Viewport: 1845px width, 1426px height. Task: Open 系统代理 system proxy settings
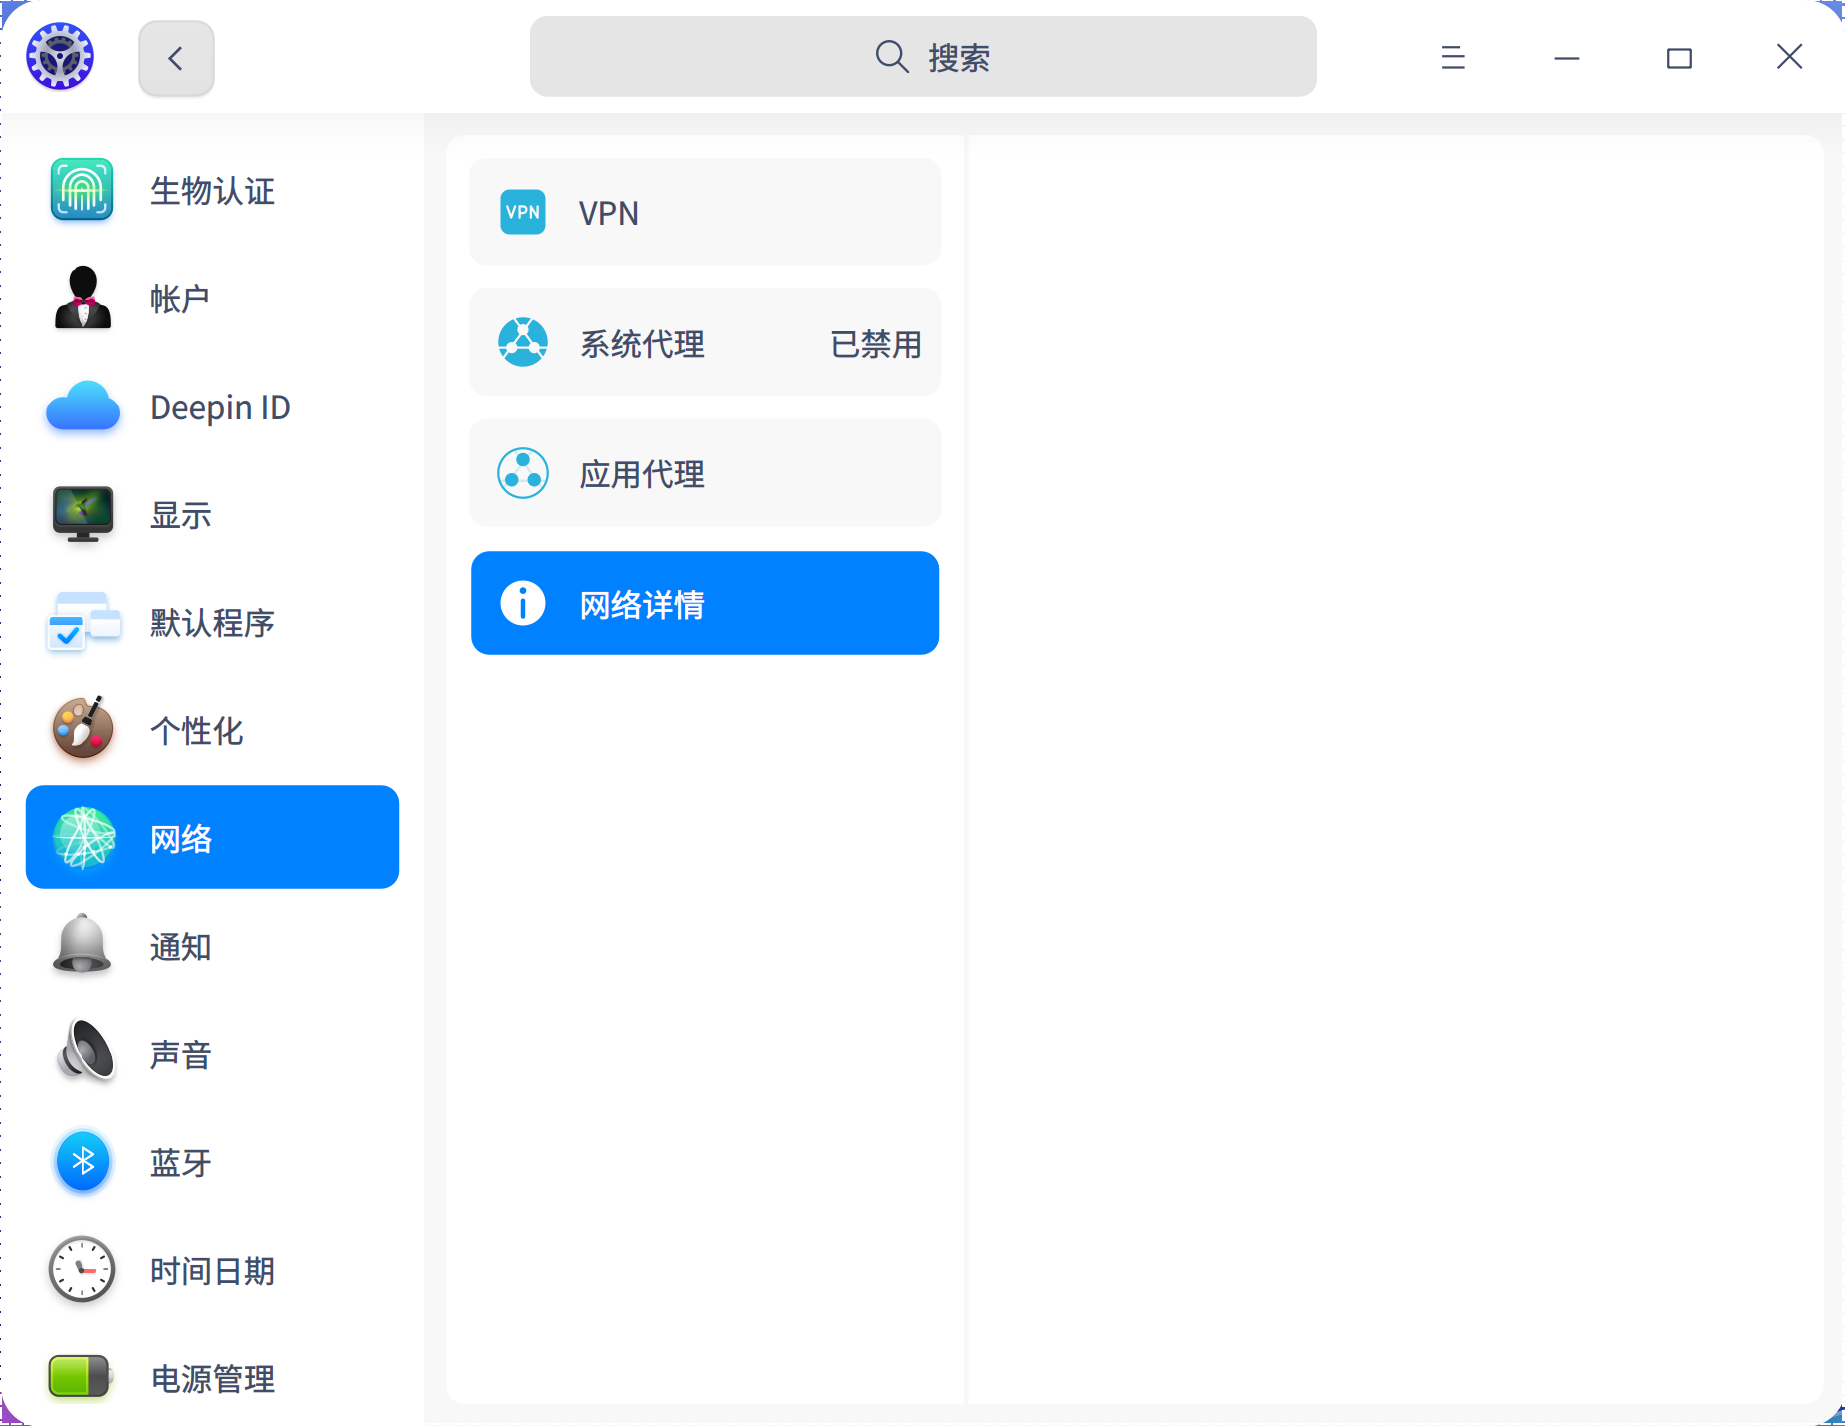click(x=704, y=342)
